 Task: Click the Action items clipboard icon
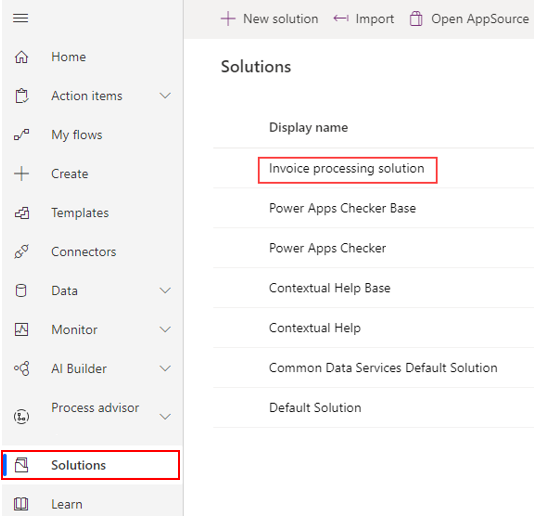tap(21, 96)
